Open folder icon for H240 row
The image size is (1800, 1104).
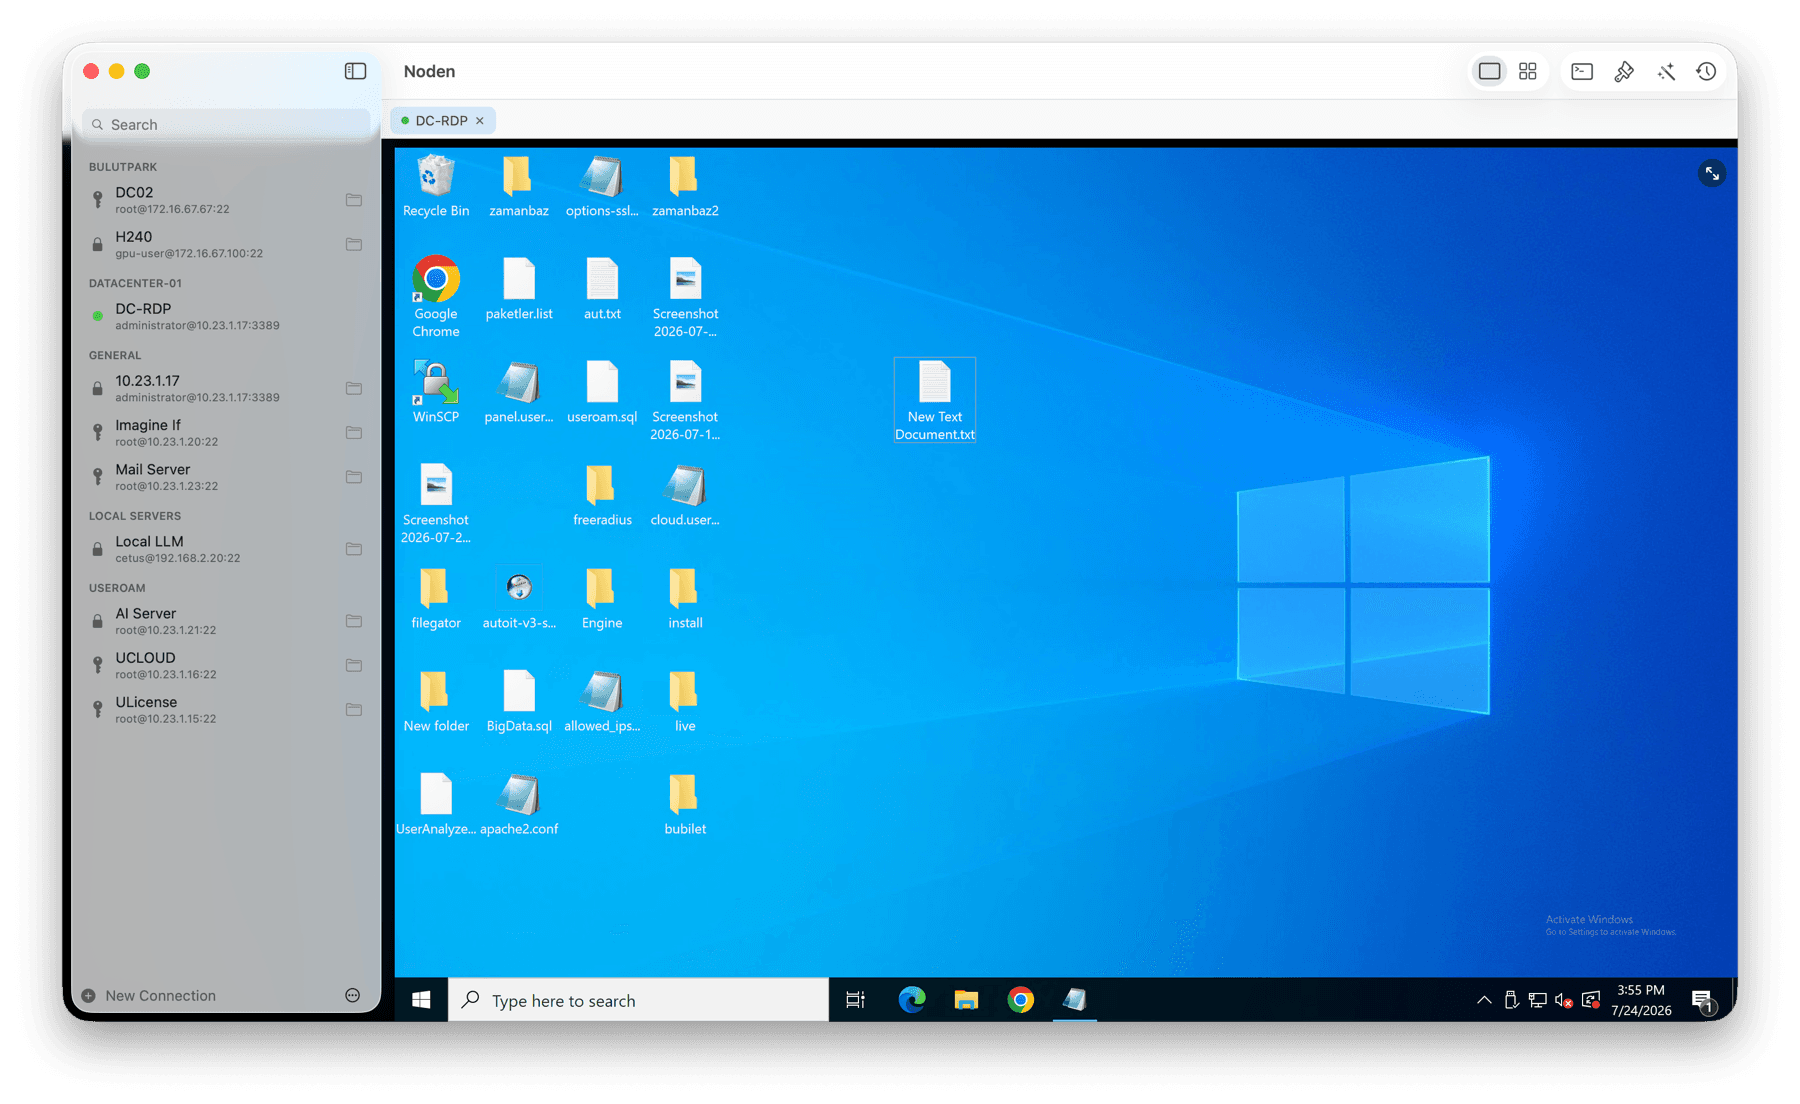coord(354,244)
